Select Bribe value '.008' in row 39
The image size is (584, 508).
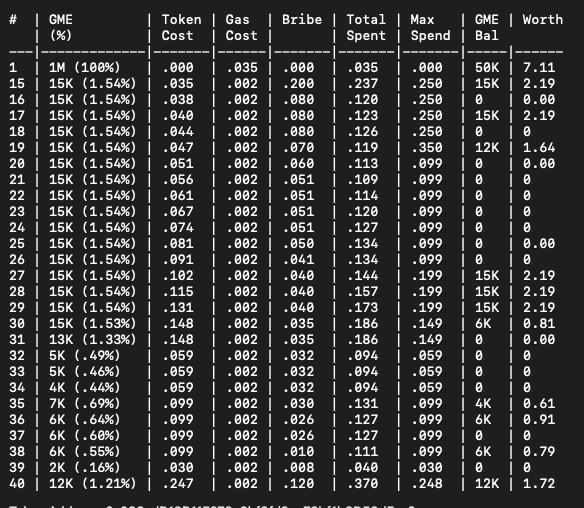point(298,468)
